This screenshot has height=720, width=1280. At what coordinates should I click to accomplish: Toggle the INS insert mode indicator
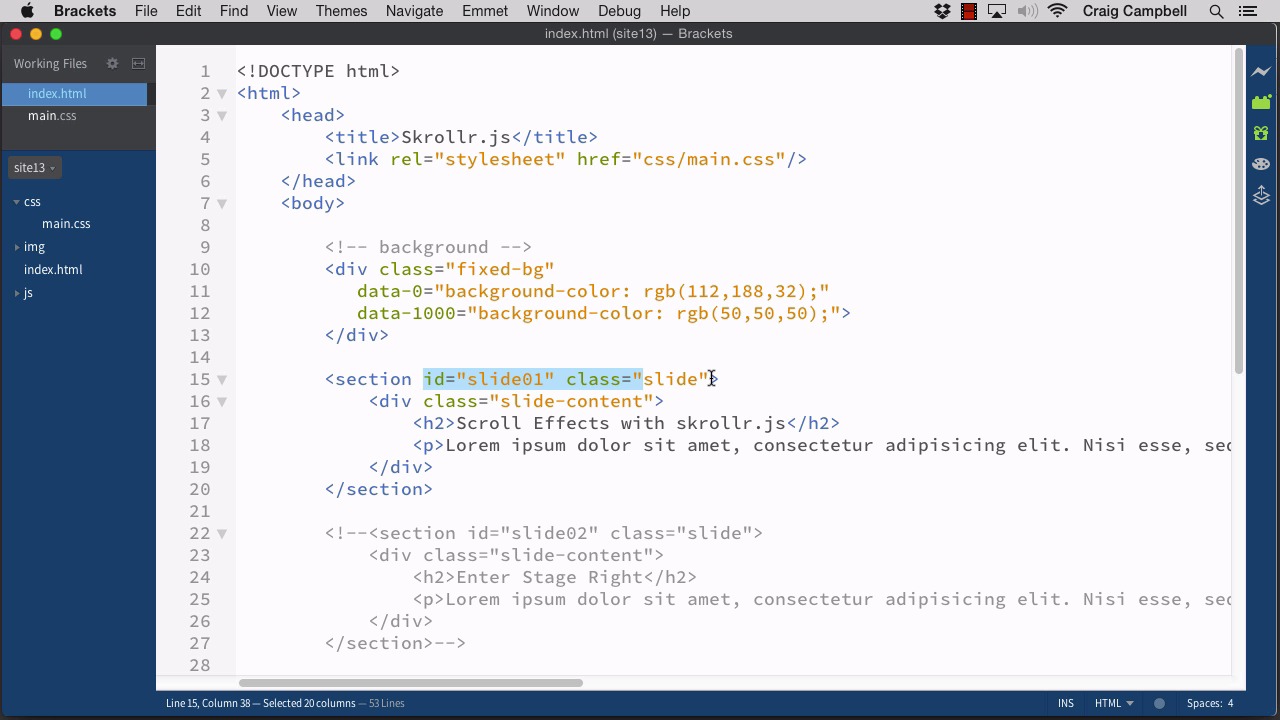coord(1066,703)
